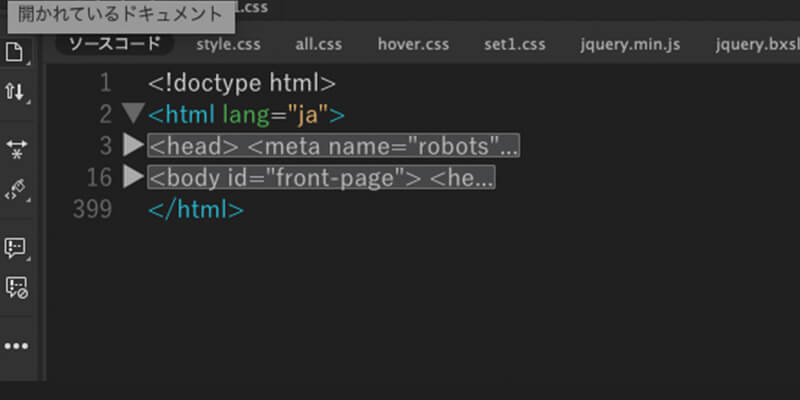The height and width of the screenshot is (400, 800).
Task: Click the collapsed head meta code block
Action: [x=334, y=146]
